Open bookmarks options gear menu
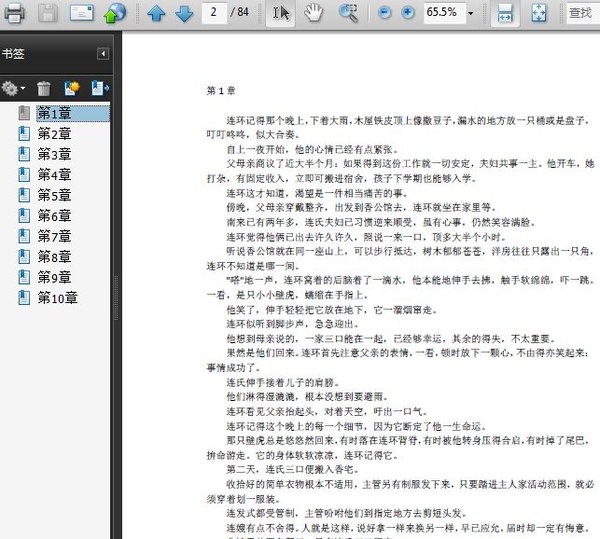 (x=13, y=88)
